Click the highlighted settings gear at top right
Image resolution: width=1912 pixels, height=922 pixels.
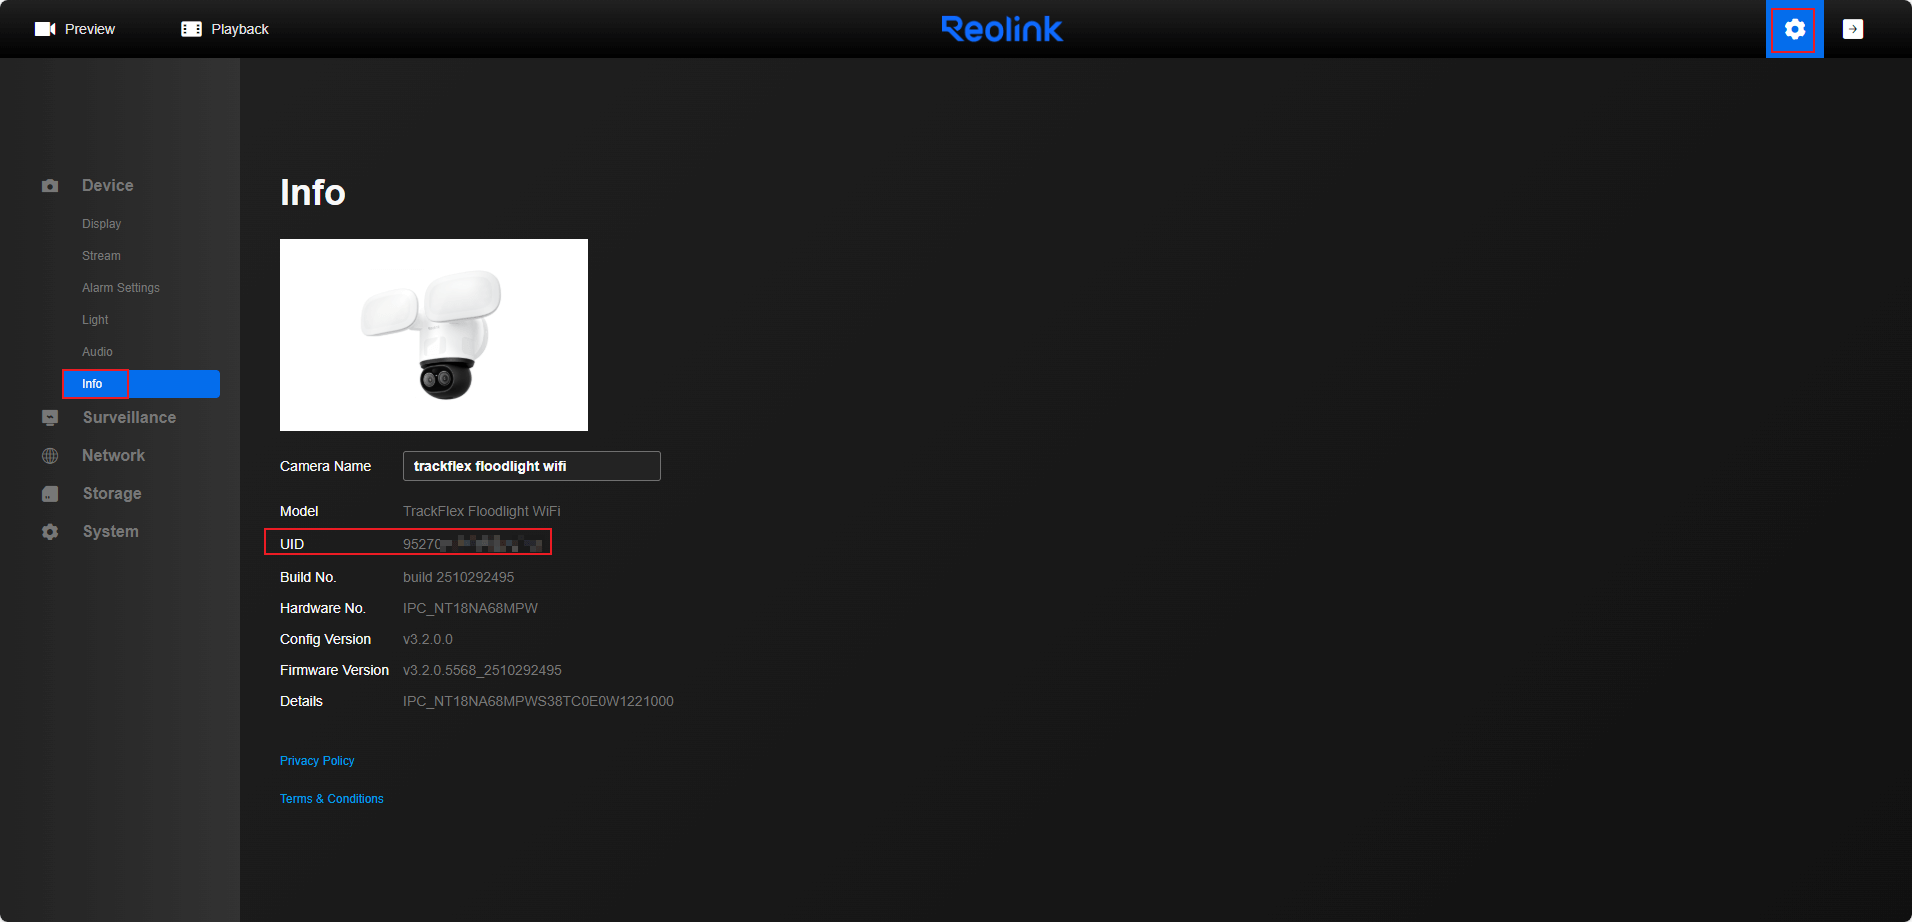pyautogui.click(x=1795, y=29)
